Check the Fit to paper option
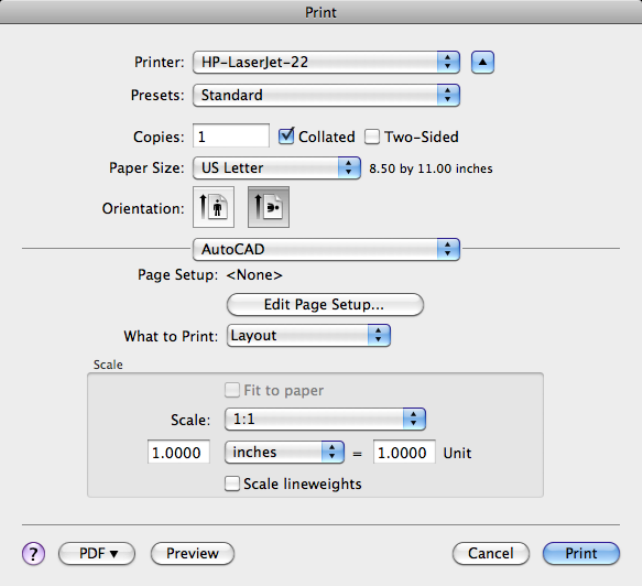This screenshot has height=586, width=642. pos(233,391)
